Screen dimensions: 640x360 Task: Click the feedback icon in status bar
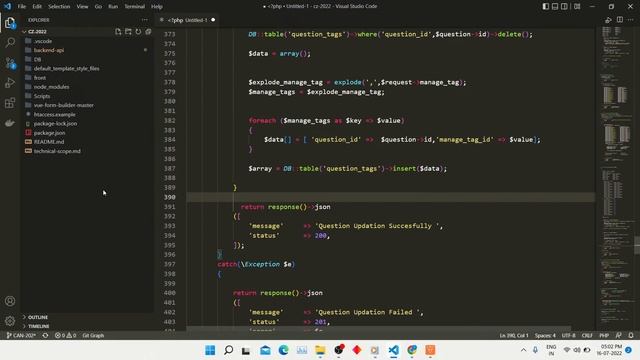tap(619, 336)
